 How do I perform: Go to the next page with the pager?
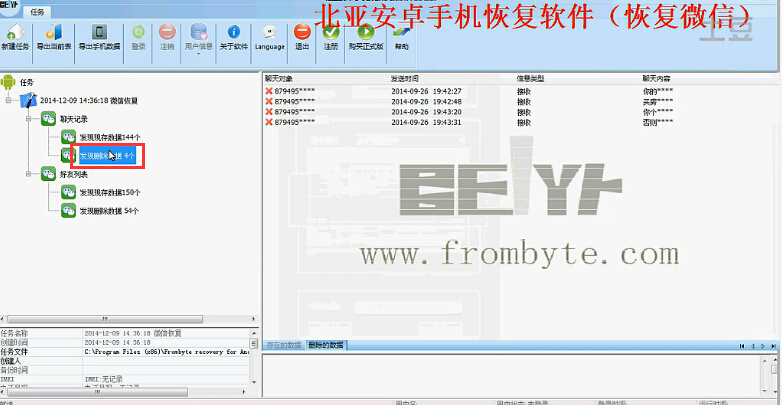pyautogui.click(x=763, y=346)
